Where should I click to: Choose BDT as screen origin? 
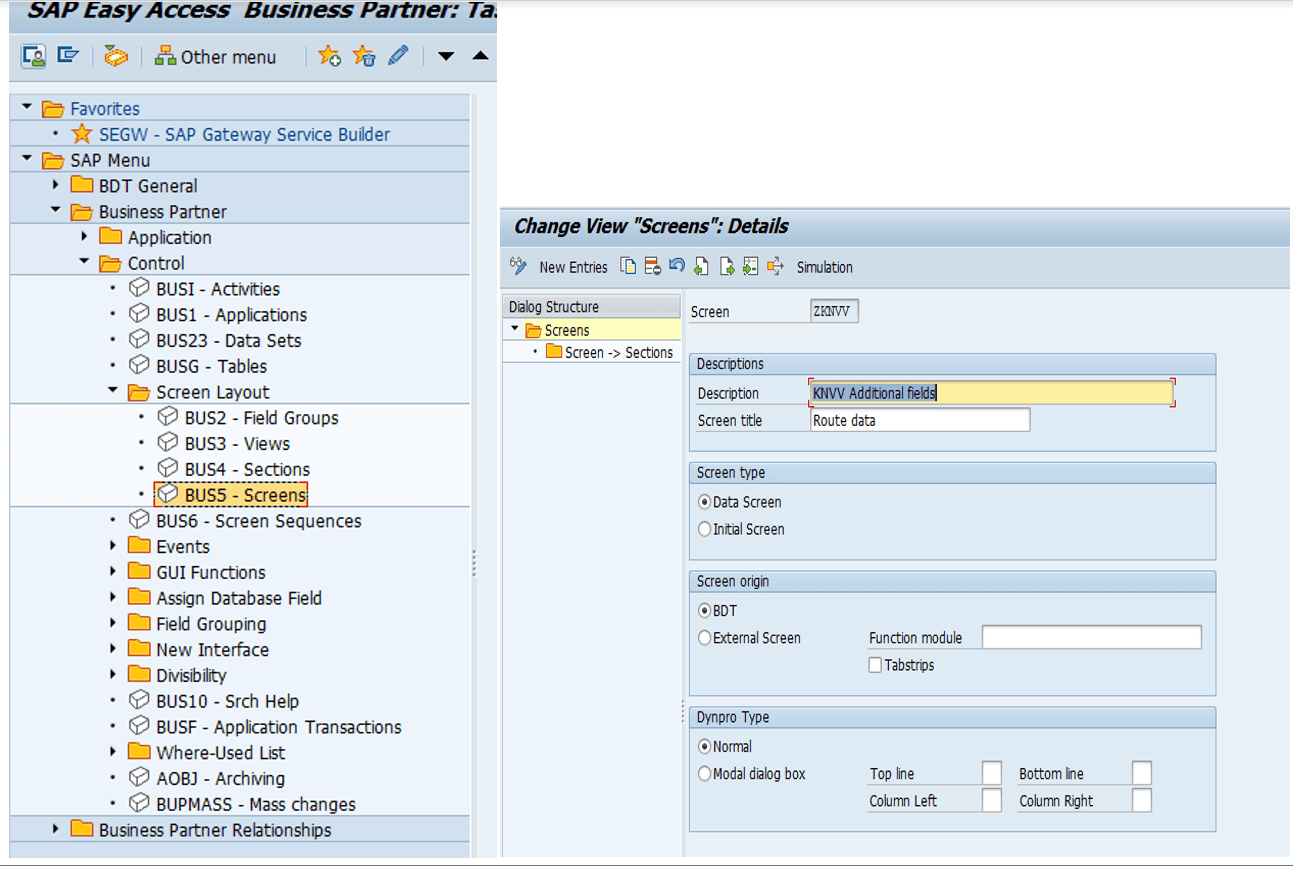[705, 610]
